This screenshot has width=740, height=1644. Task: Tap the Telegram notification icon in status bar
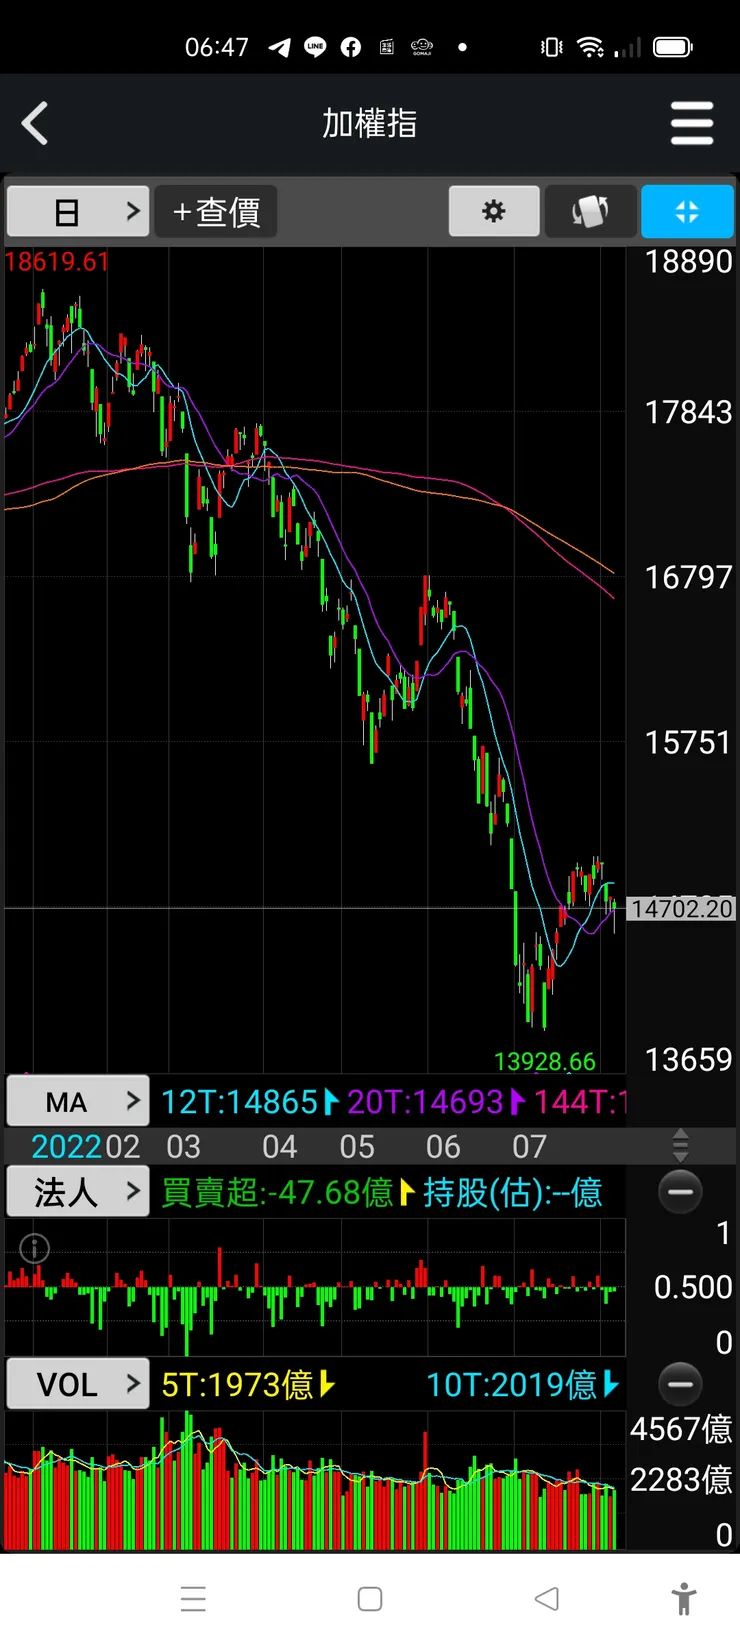pos(279,47)
